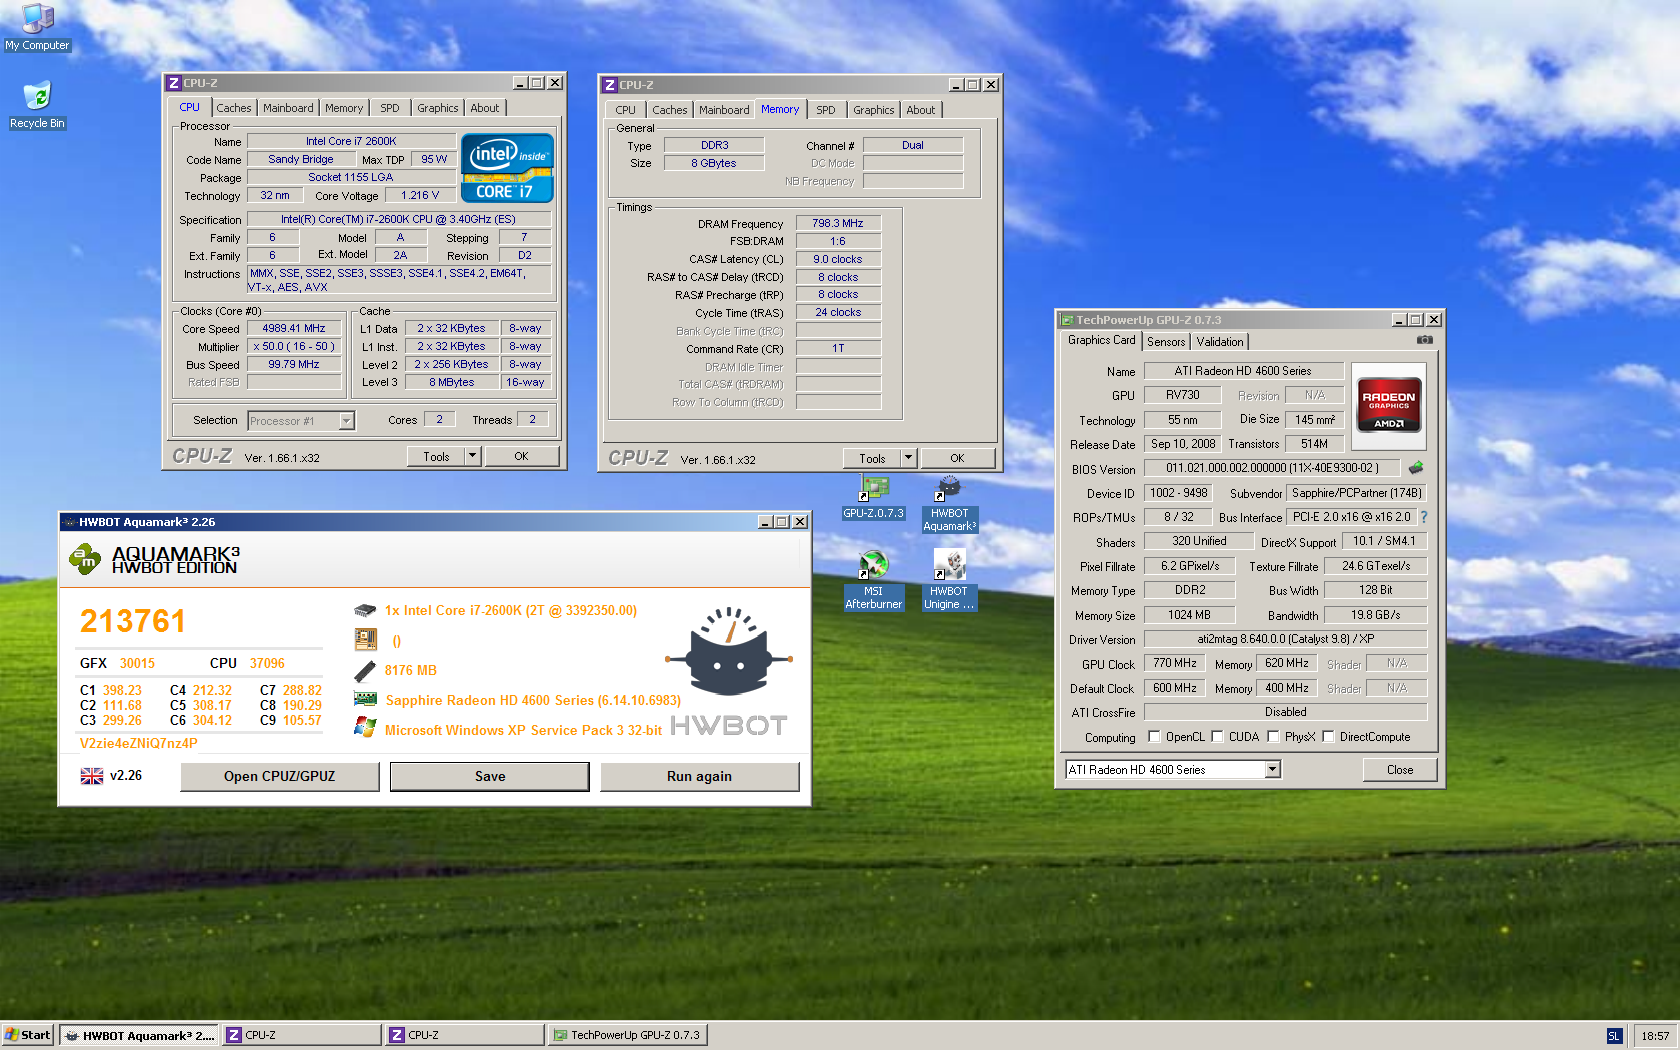Click the Intel Core i7 logo badge
The image size is (1680, 1050).
tap(507, 168)
